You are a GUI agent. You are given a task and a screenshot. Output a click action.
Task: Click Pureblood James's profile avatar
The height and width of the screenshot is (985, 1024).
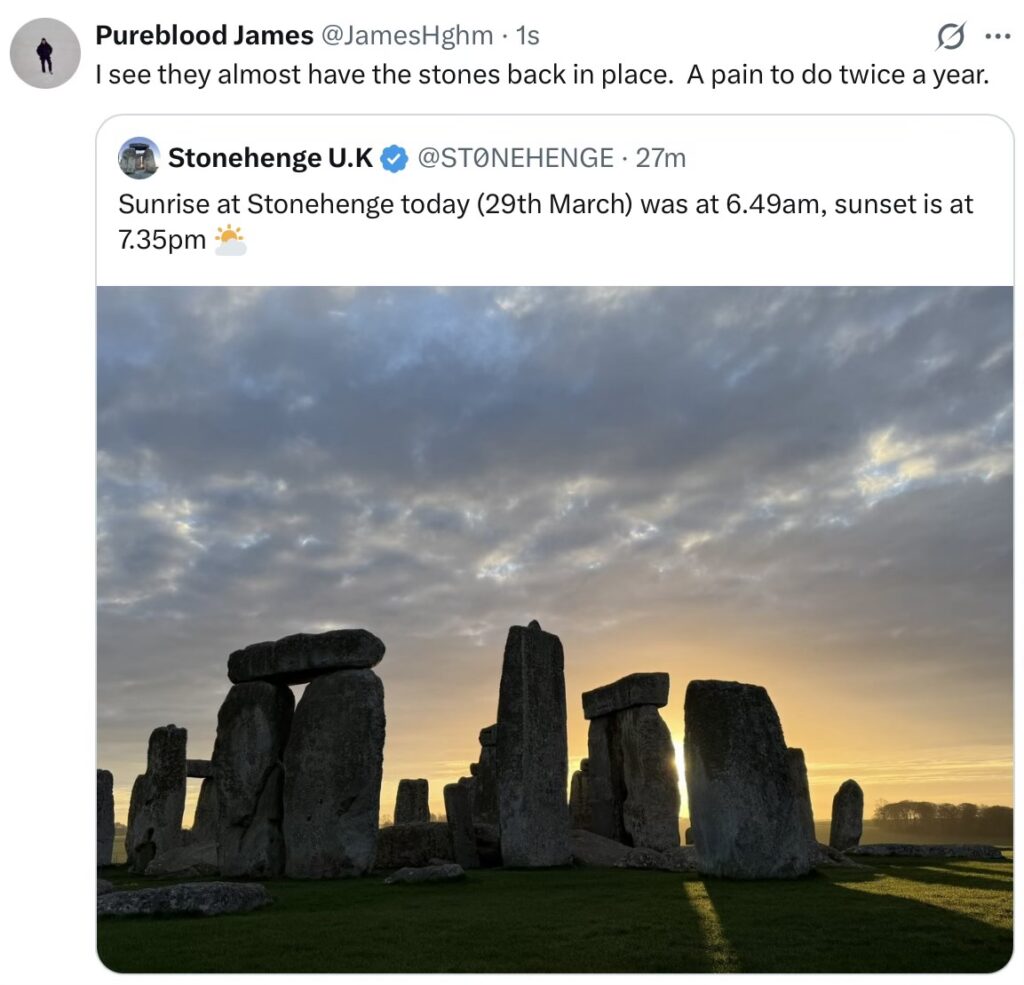tap(45, 53)
